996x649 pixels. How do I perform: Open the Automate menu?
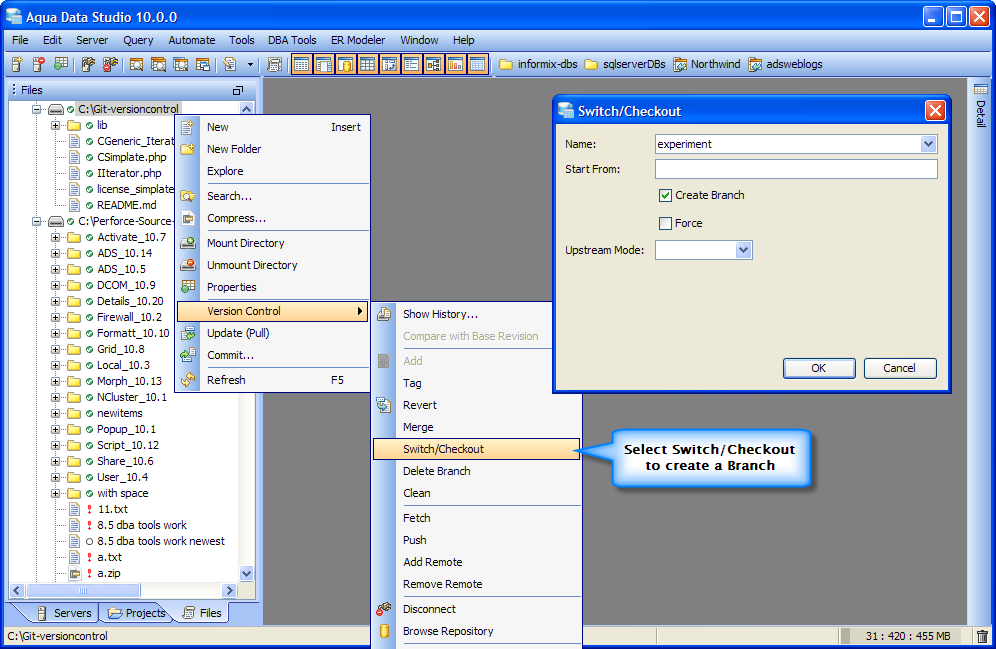192,40
